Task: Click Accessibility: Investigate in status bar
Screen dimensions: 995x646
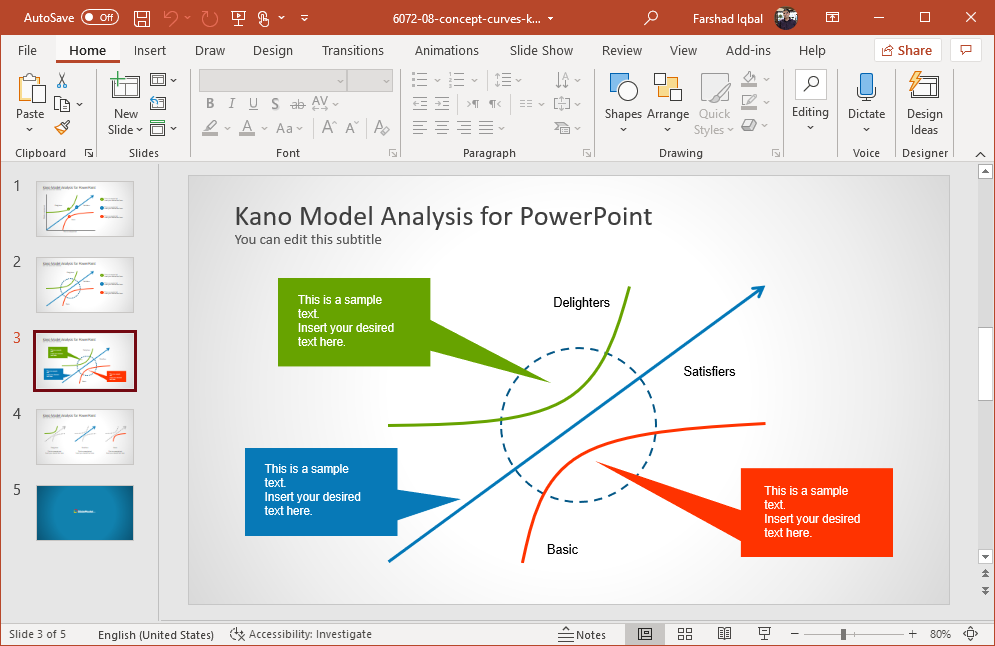Action: pyautogui.click(x=301, y=634)
